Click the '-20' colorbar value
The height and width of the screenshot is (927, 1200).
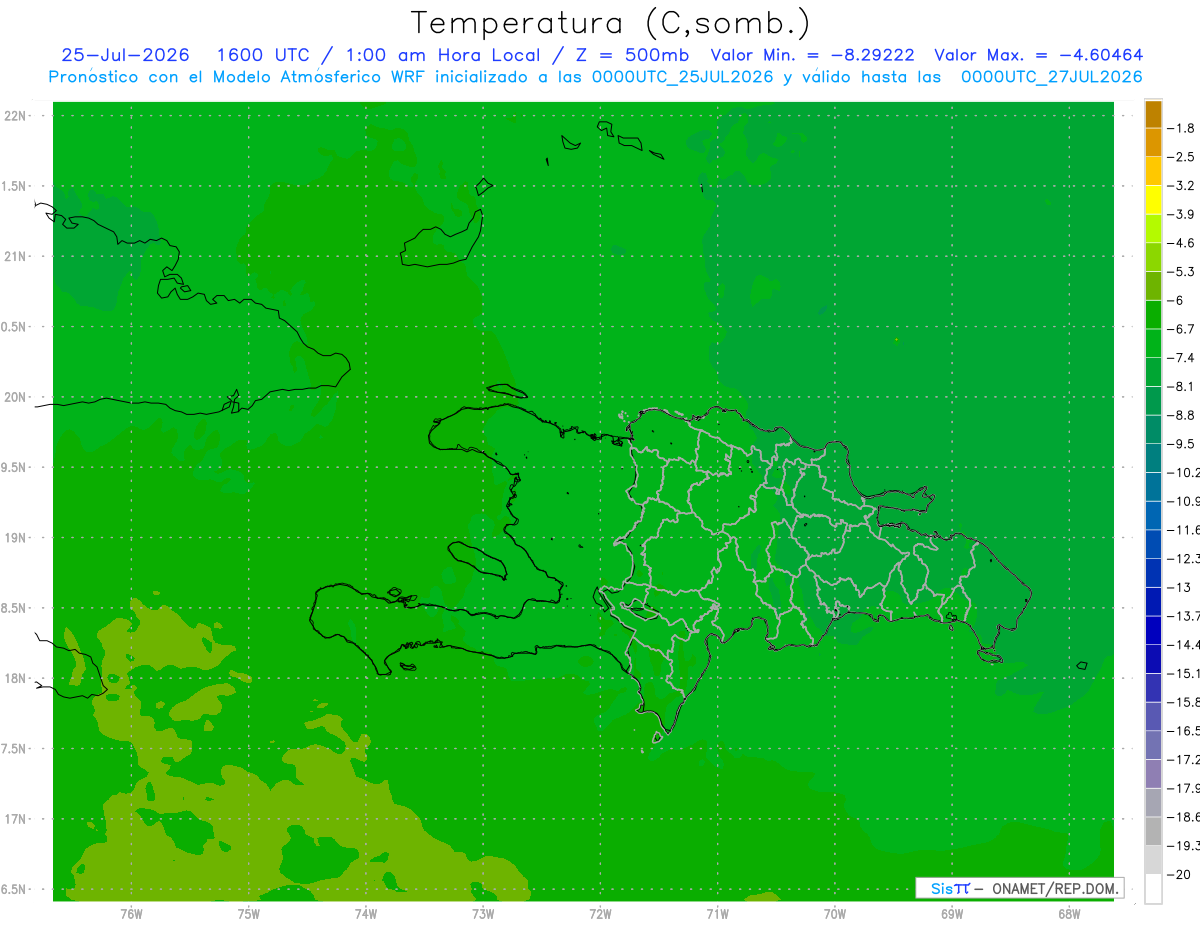pyautogui.click(x=1180, y=875)
